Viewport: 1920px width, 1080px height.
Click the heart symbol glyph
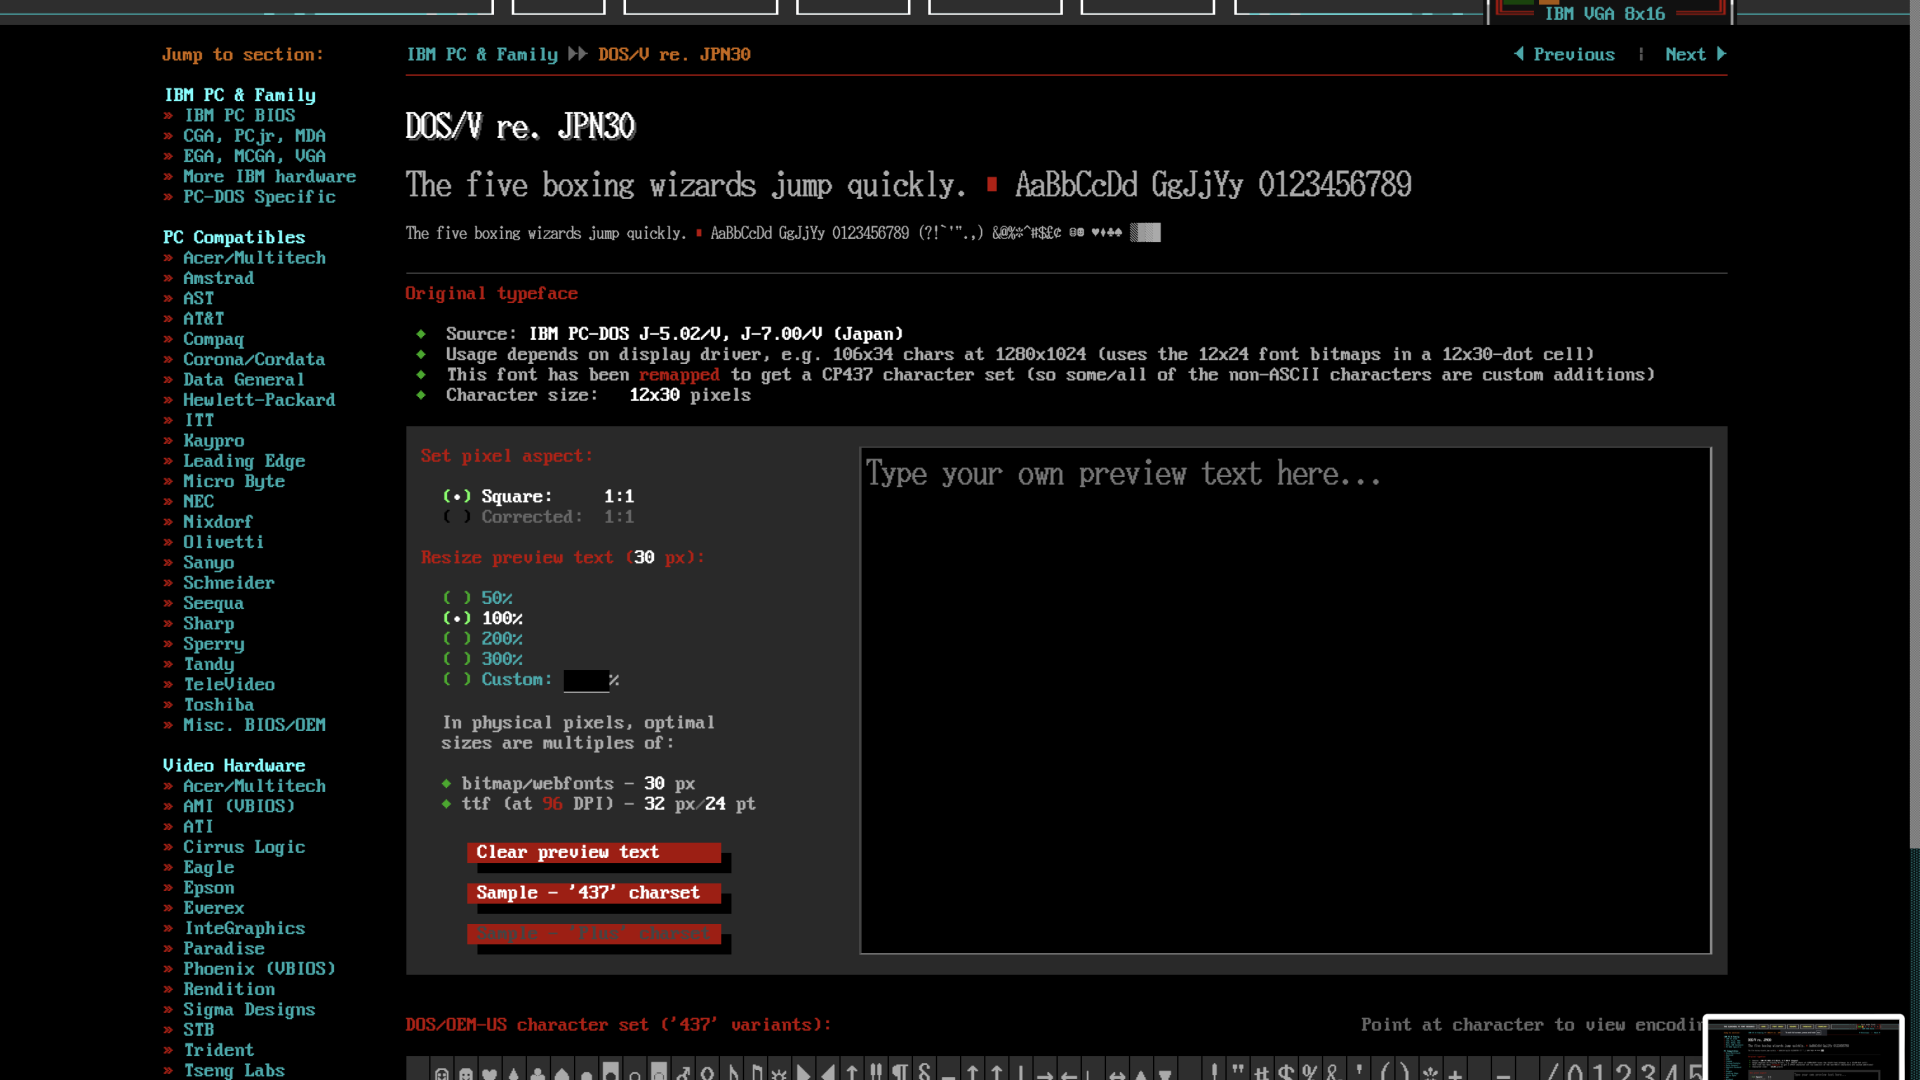point(488,1070)
